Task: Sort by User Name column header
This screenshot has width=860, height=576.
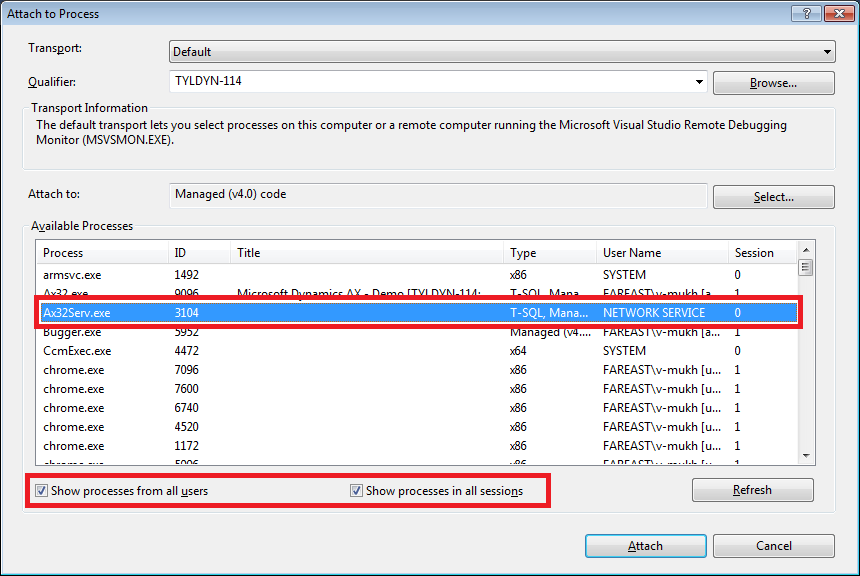Action: (661, 253)
